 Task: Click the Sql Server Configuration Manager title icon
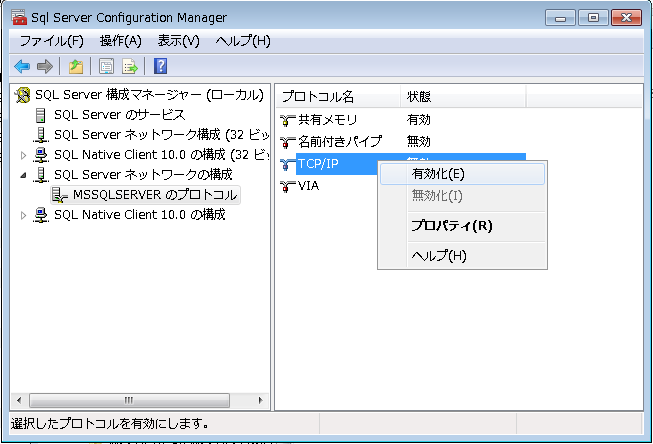[x=19, y=17]
